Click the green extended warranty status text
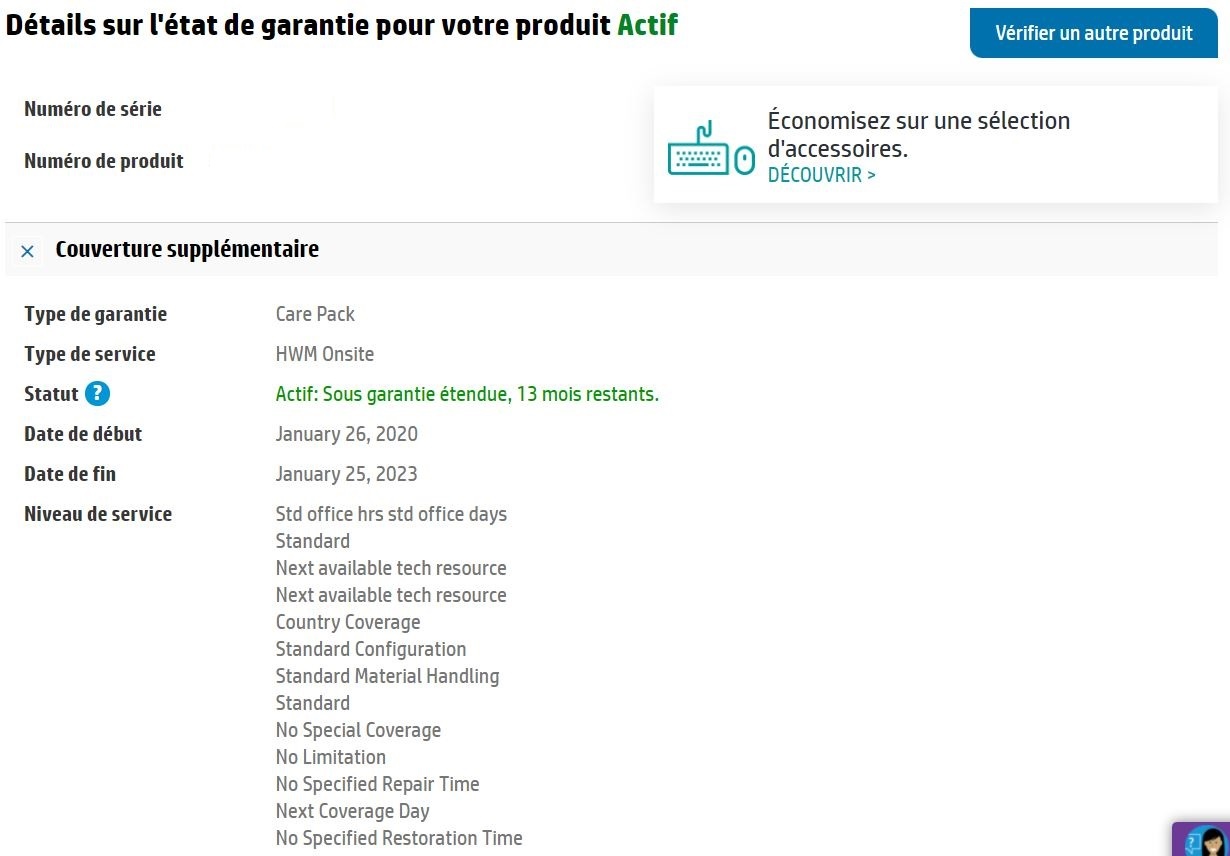Screen dimensions: 1230x856 (467, 394)
